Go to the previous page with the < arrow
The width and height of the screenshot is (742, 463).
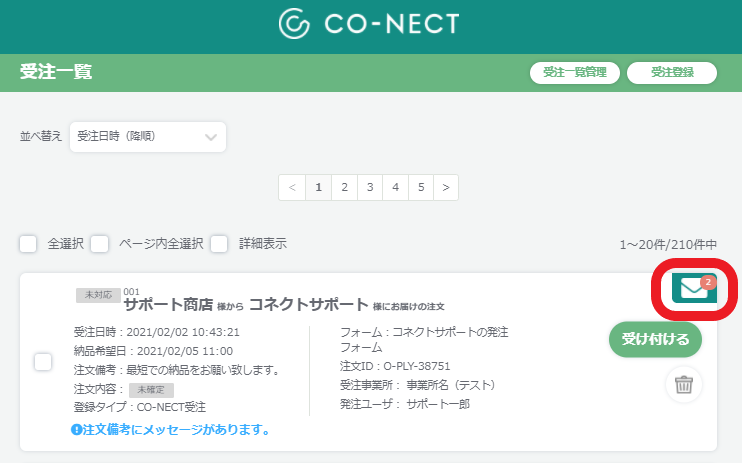tap(292, 187)
